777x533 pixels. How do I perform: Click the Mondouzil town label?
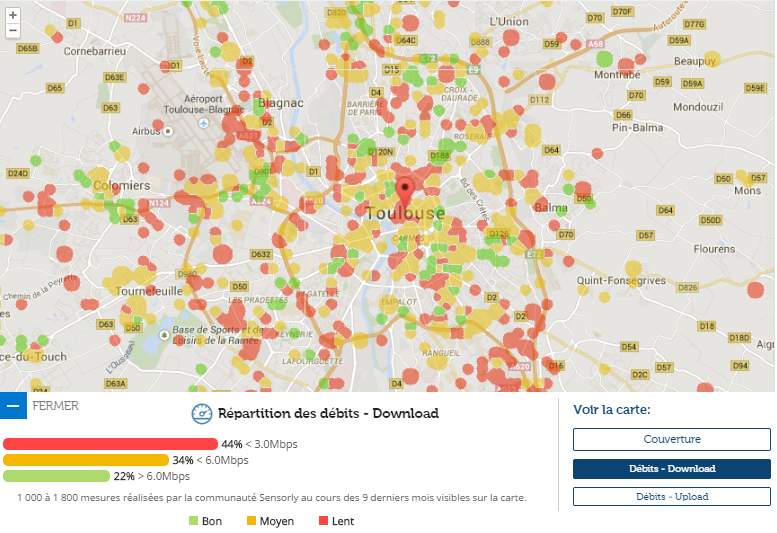tap(698, 107)
